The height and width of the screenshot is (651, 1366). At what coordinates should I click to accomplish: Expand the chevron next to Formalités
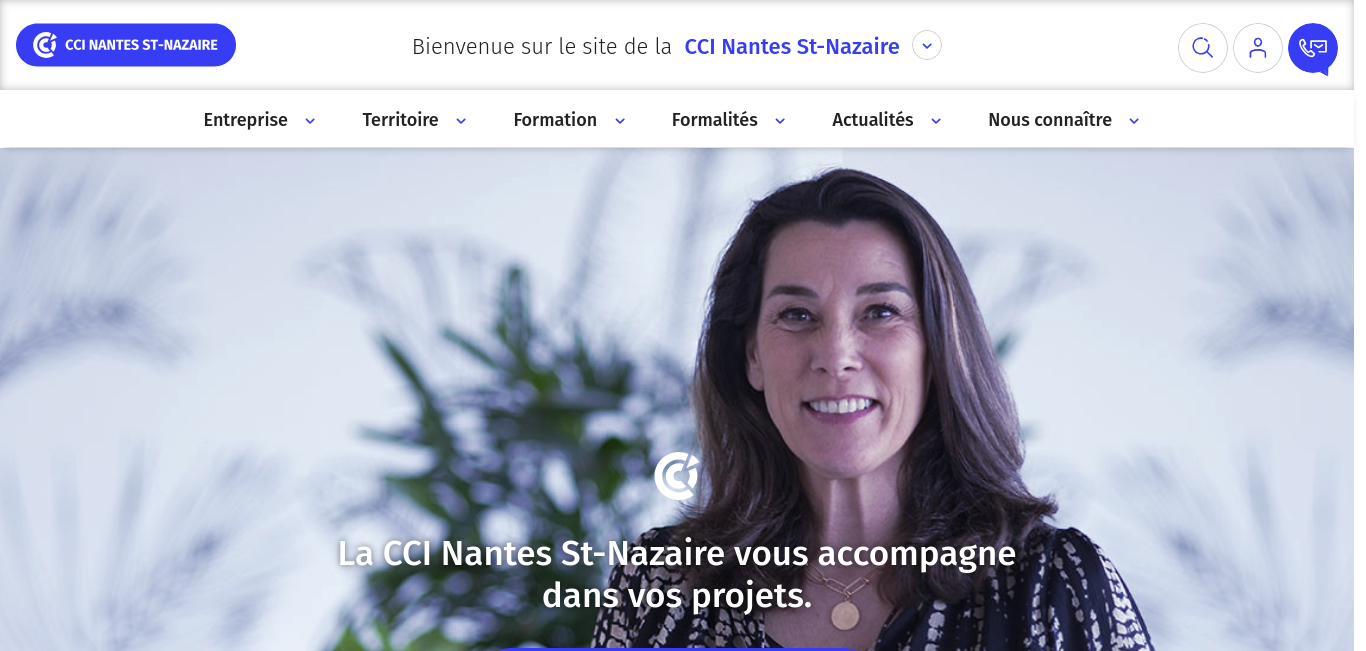[780, 121]
